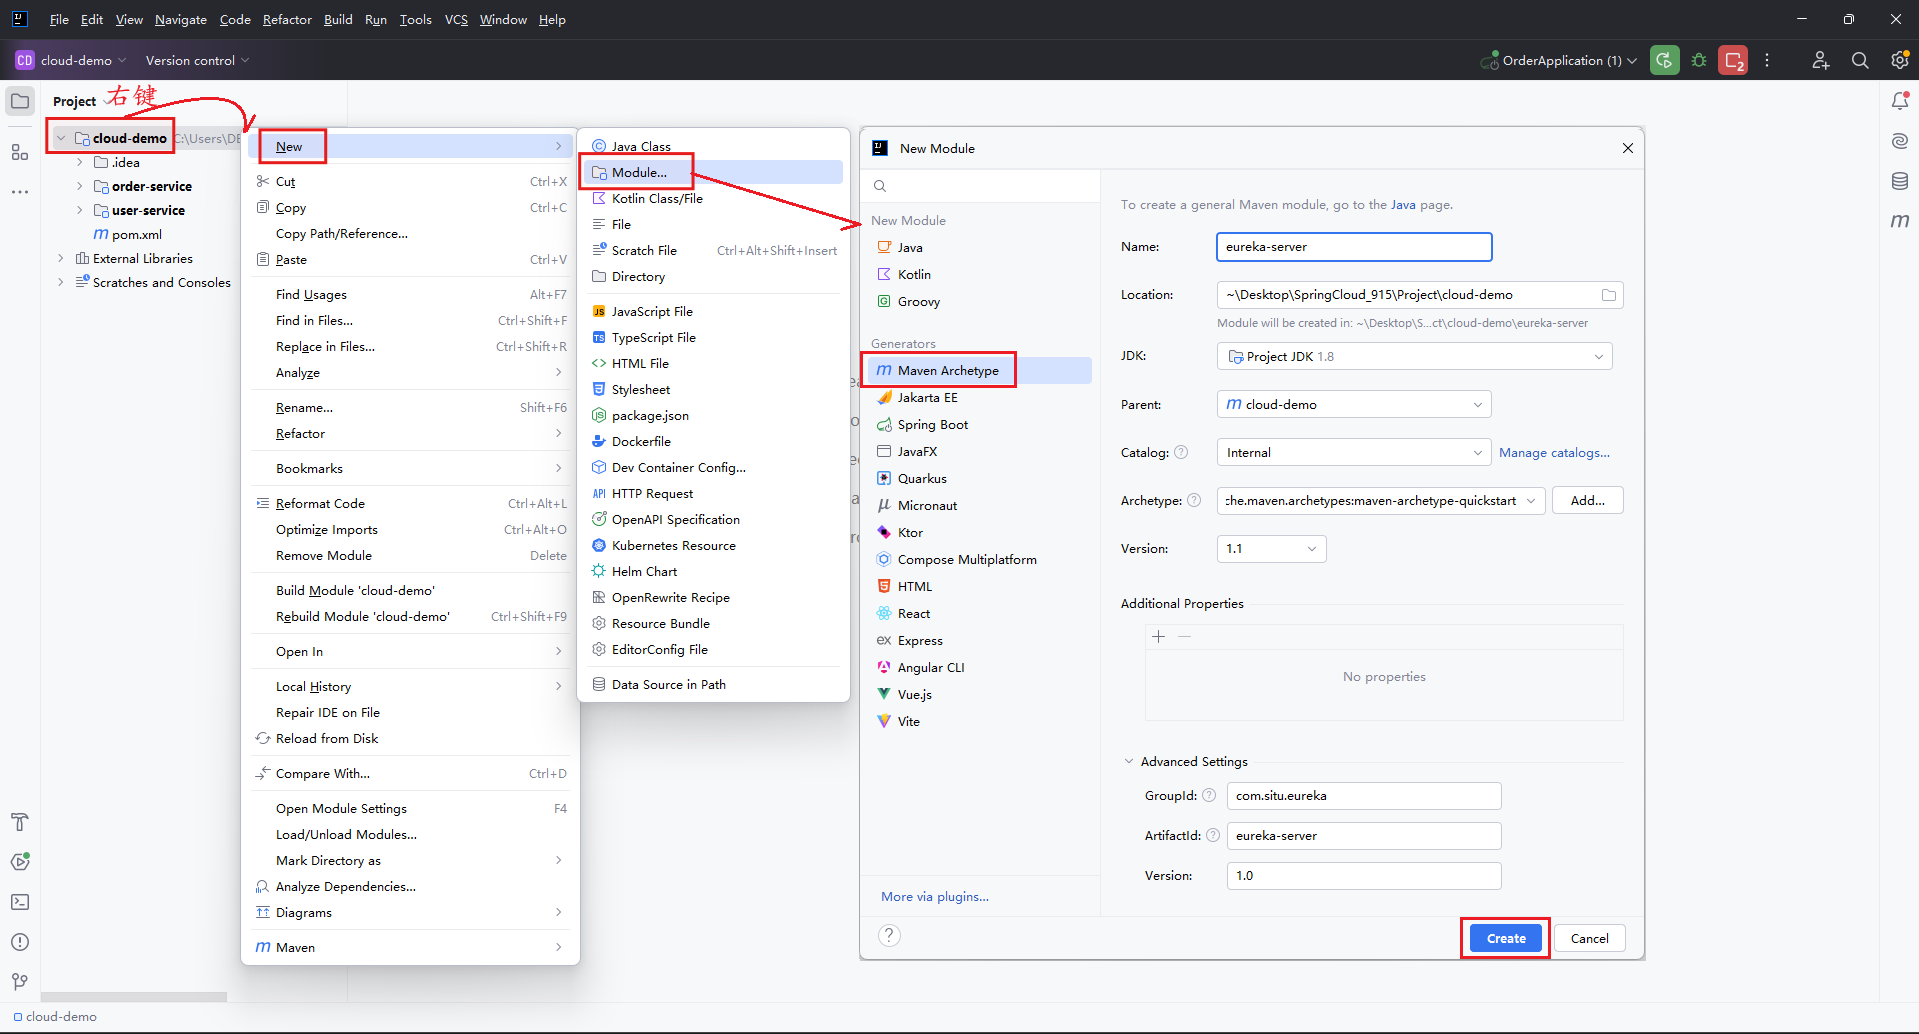This screenshot has height=1034, width=1919.
Task: Open the New Module help question mark
Action: pos(889,935)
